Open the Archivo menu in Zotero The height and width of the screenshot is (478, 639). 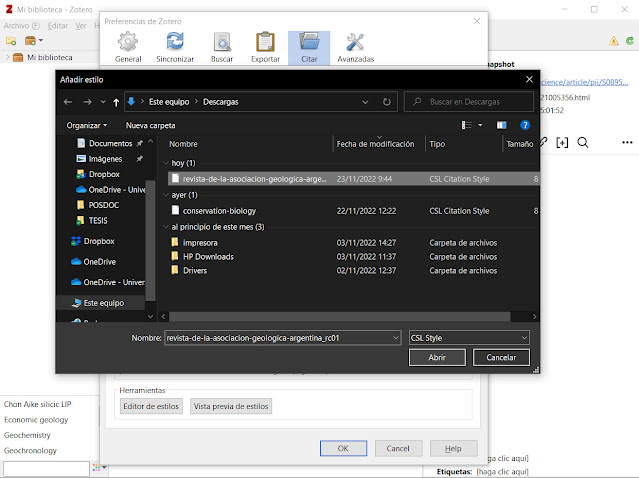(x=22, y=26)
